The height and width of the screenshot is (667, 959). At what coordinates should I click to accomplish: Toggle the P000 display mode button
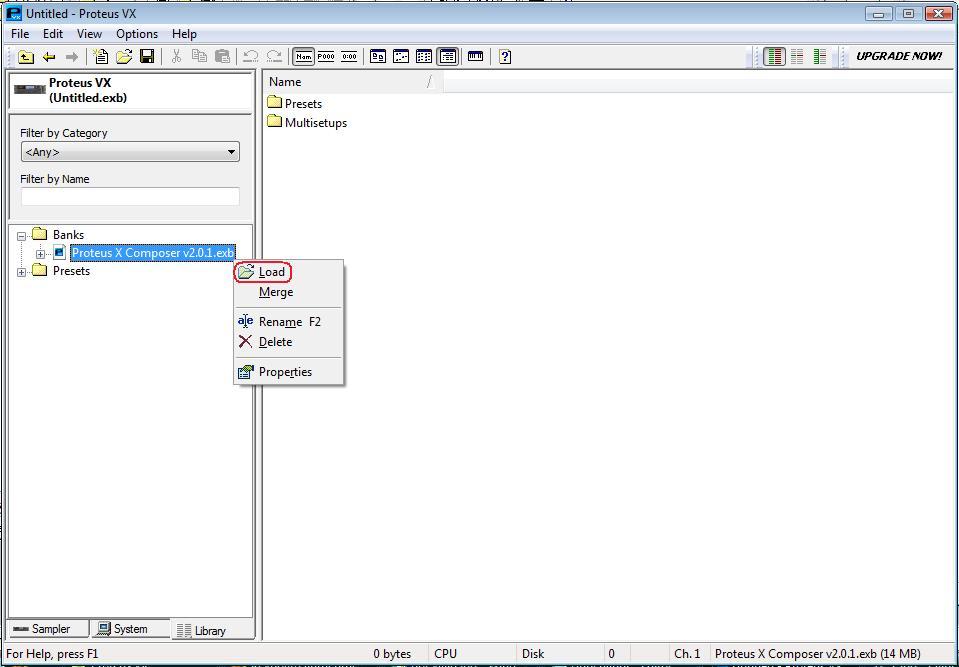[326, 57]
